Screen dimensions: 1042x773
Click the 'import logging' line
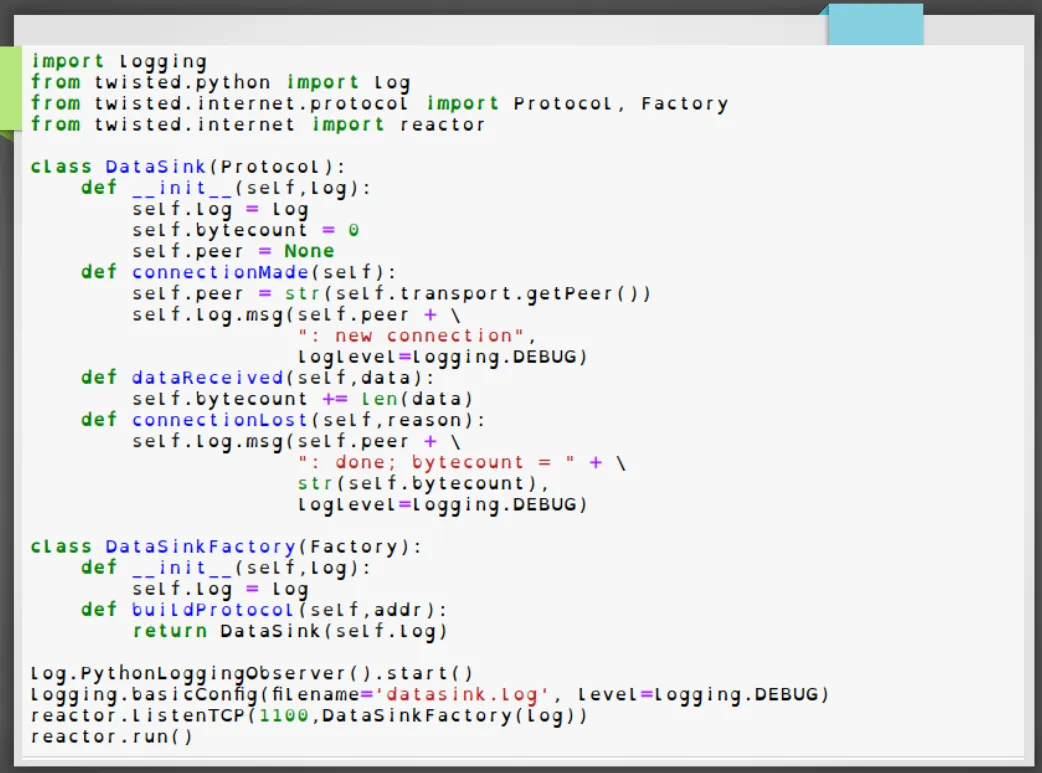119,62
